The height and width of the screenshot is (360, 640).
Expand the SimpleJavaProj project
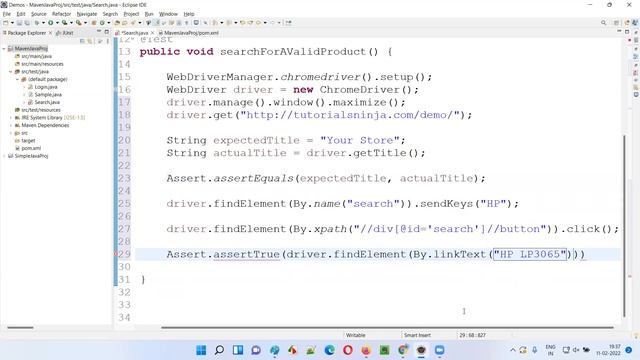point(4,156)
